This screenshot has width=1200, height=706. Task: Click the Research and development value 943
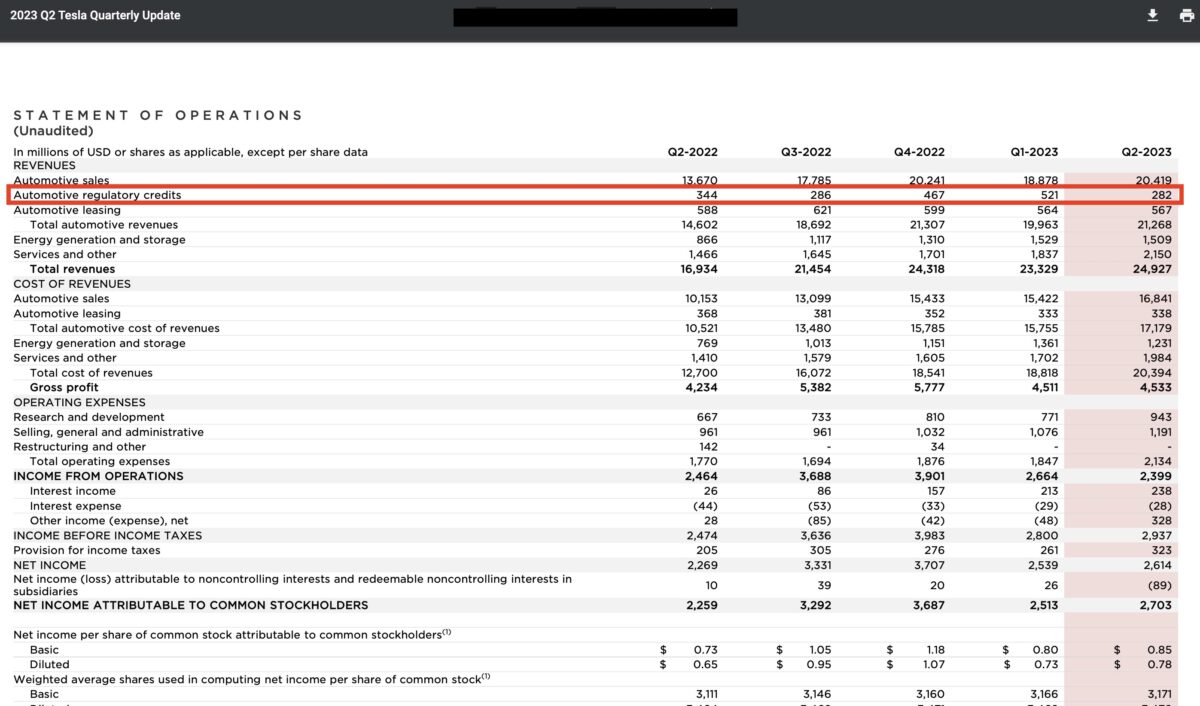(1161, 417)
